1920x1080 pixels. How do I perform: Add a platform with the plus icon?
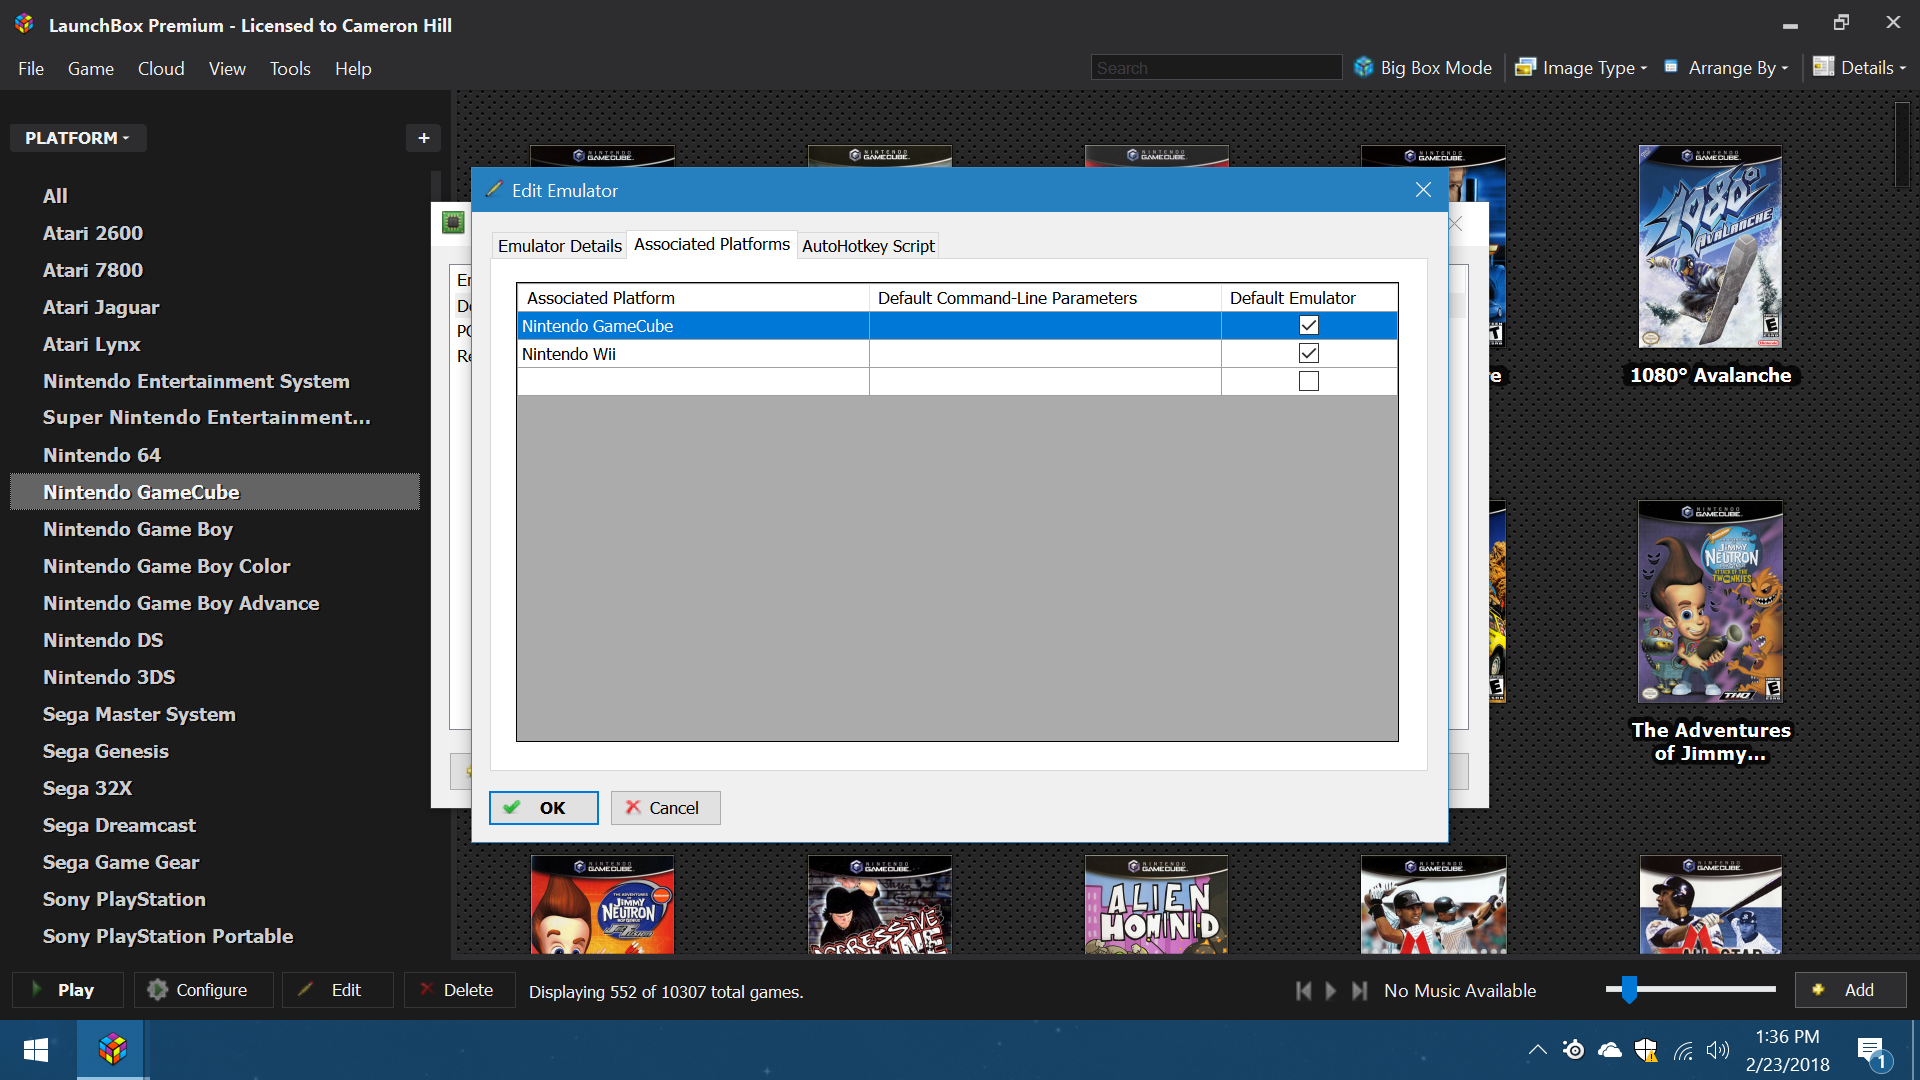[x=424, y=138]
